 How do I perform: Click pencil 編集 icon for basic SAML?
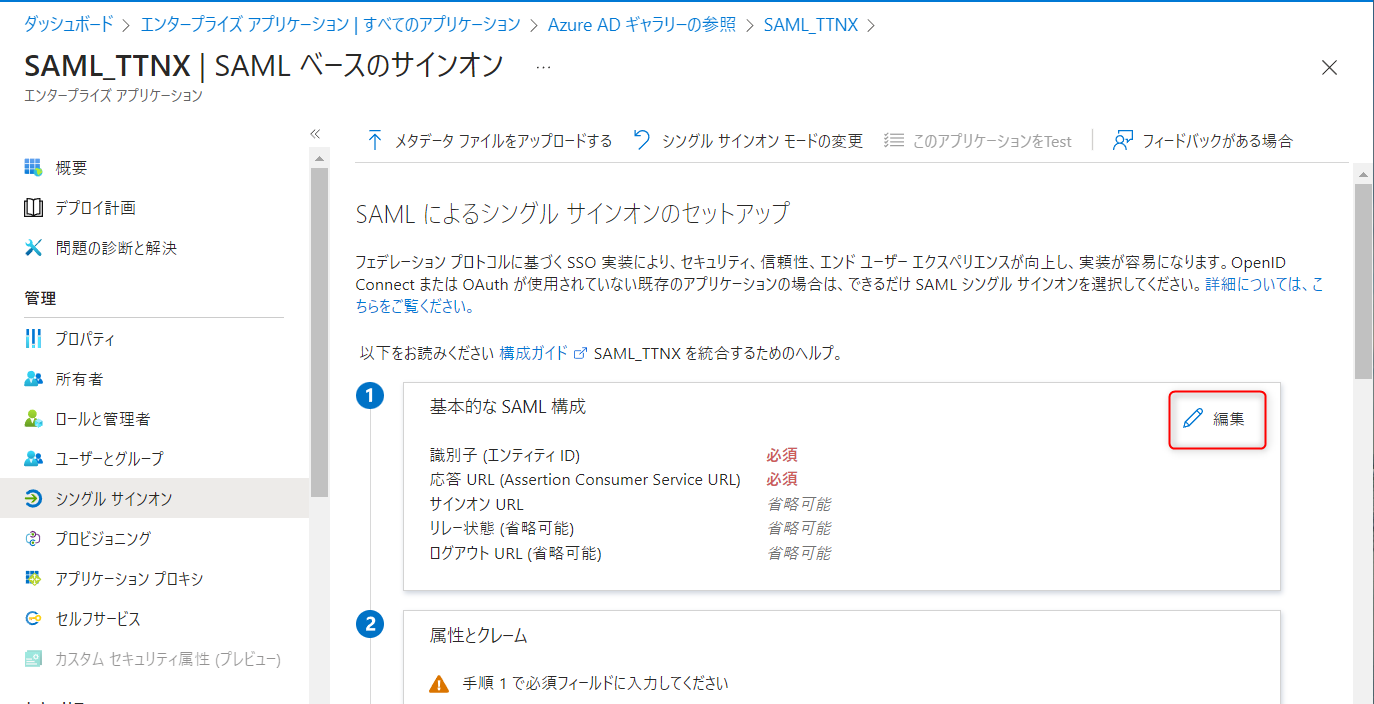coord(1192,419)
